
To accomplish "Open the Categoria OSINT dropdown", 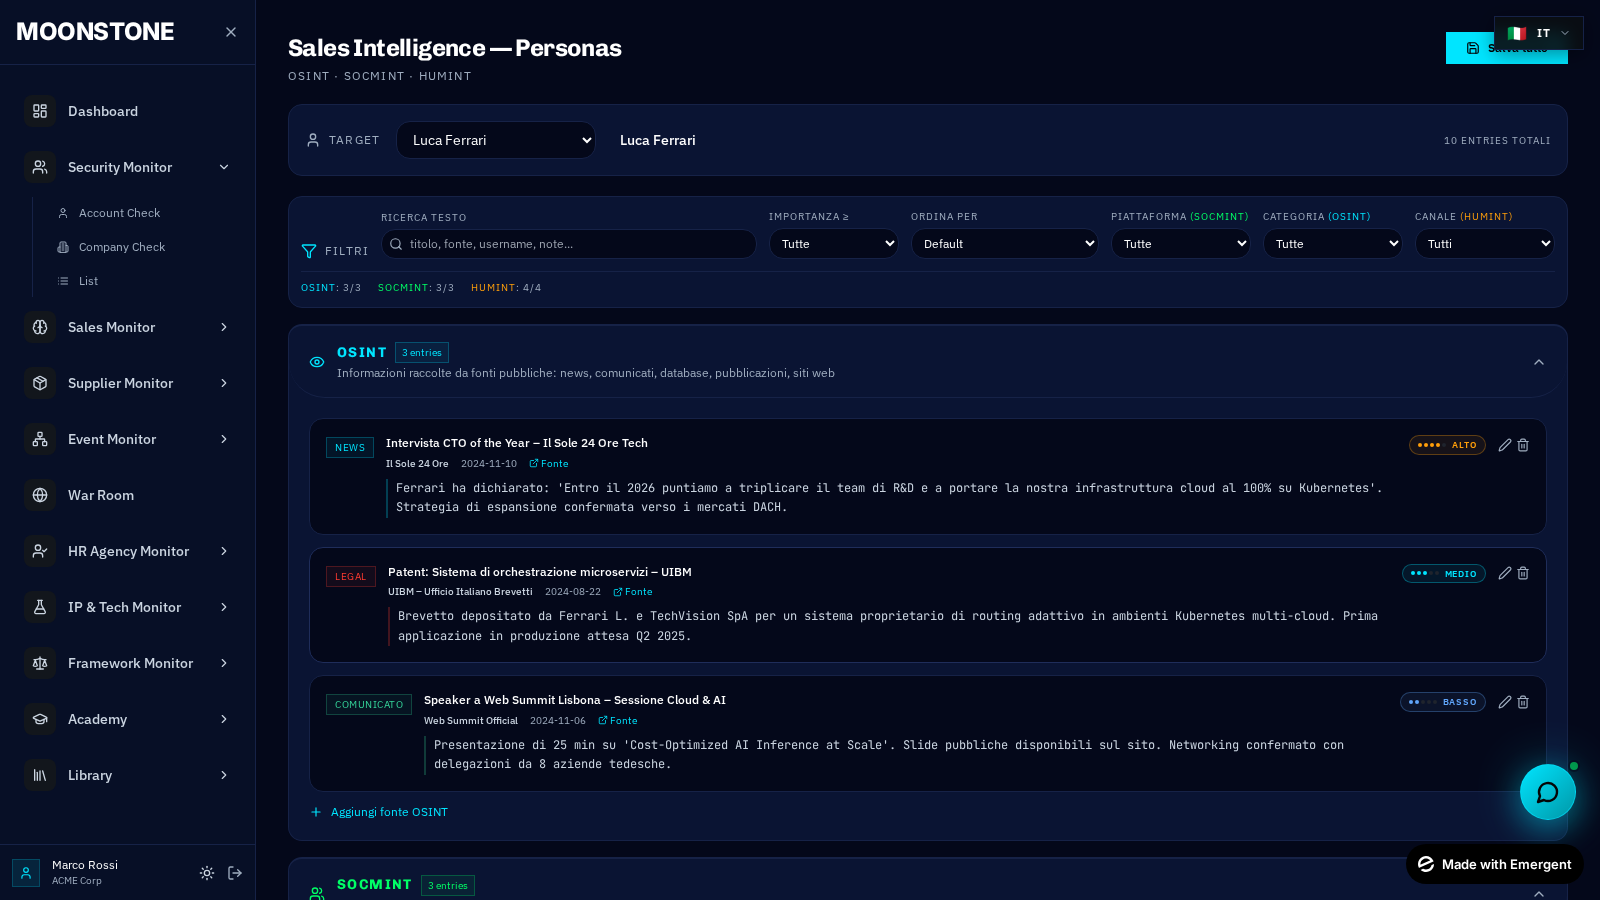I will pyautogui.click(x=1333, y=244).
